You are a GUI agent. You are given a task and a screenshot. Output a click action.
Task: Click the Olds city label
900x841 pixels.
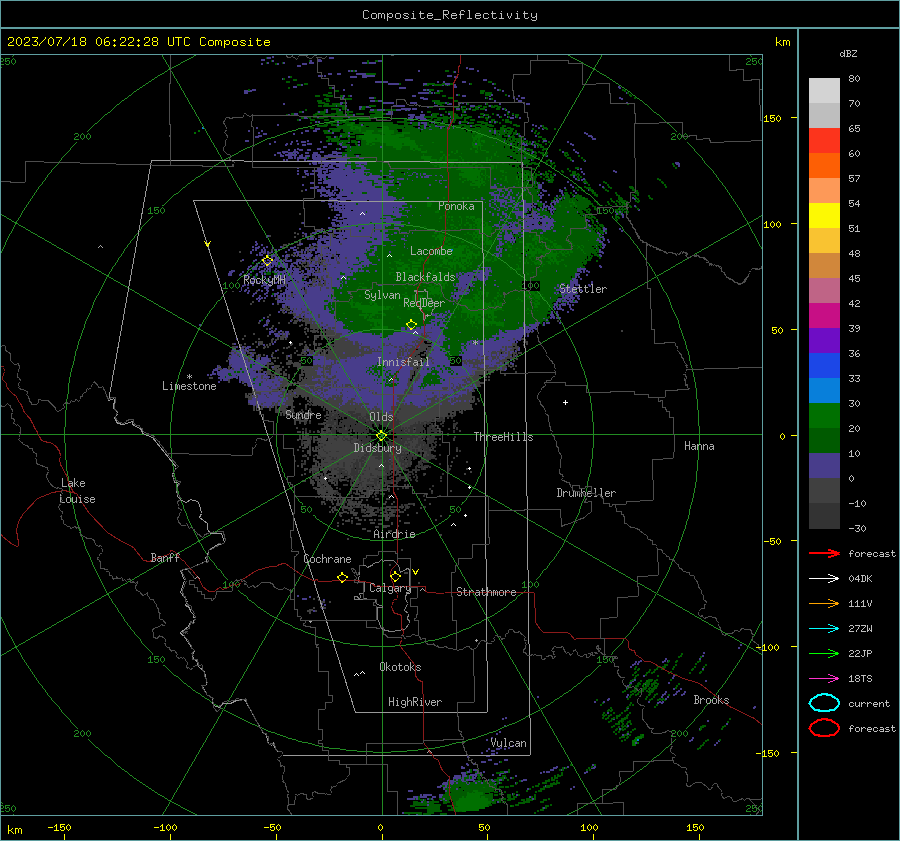pos(381,417)
